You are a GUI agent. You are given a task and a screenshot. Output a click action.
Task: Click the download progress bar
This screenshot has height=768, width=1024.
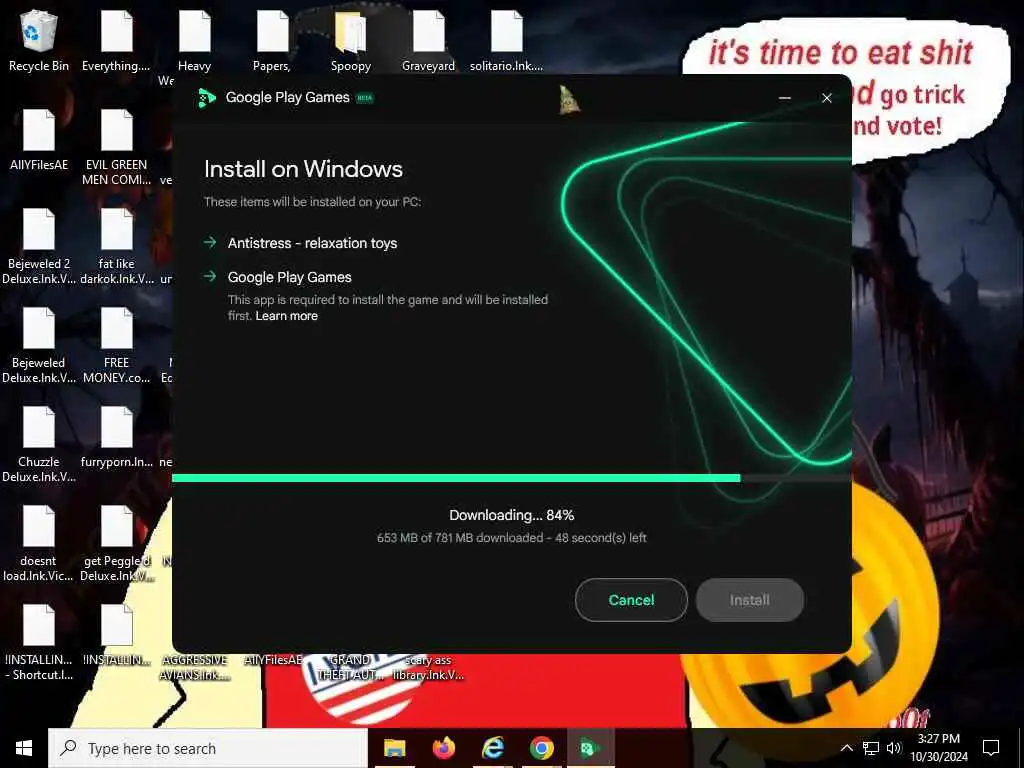click(511, 478)
